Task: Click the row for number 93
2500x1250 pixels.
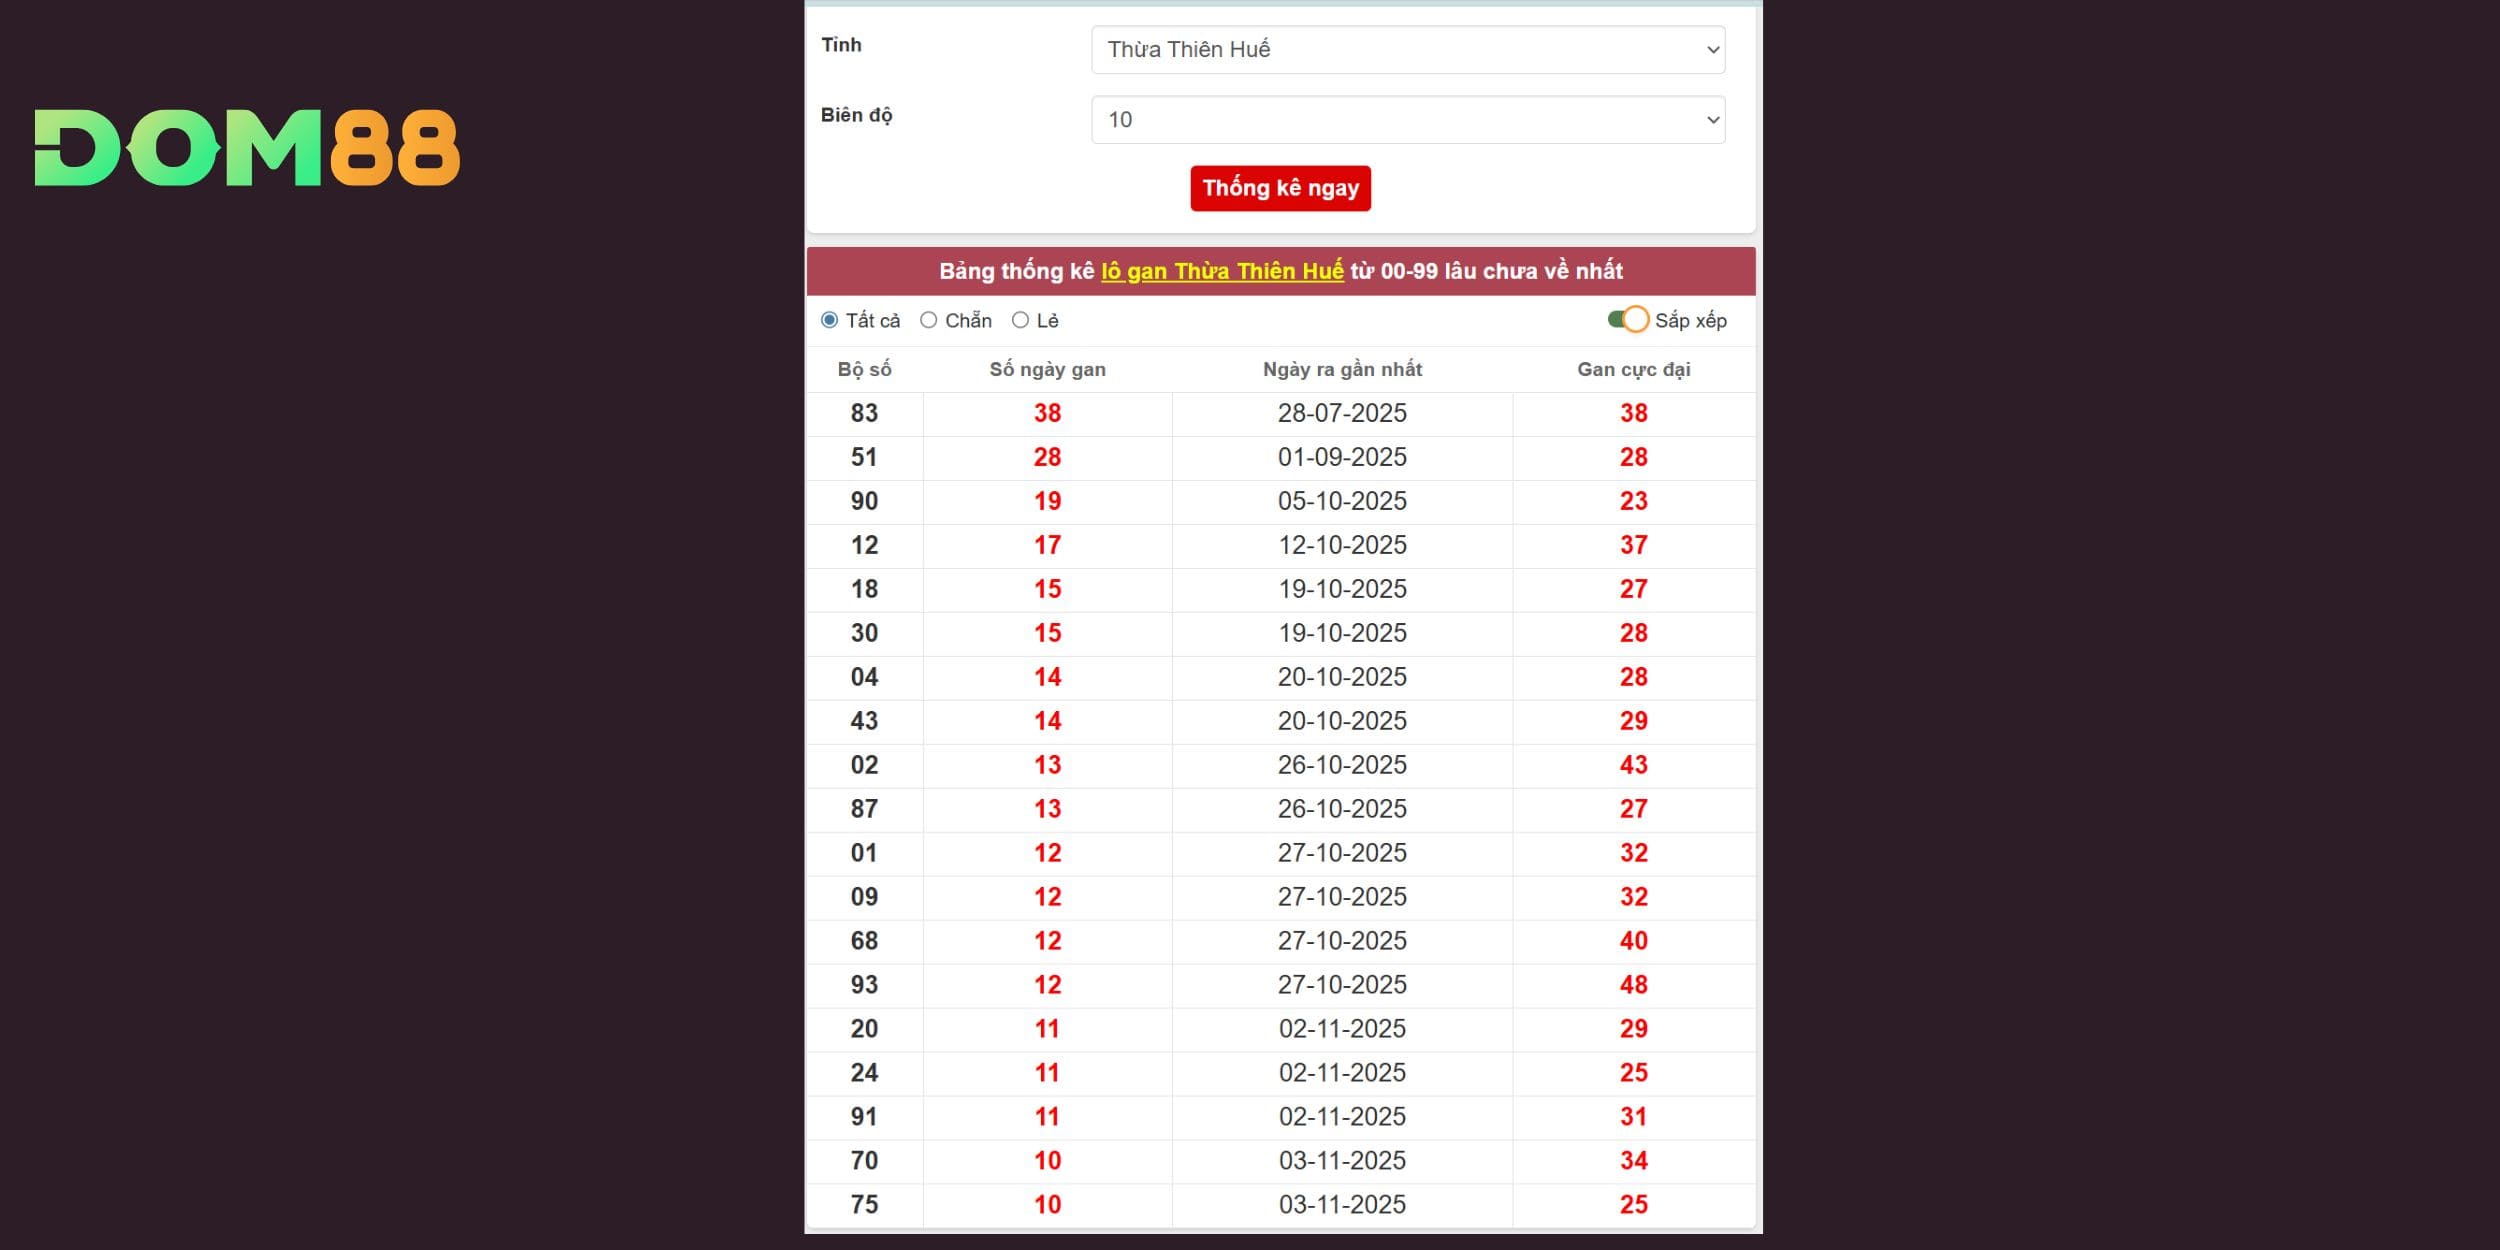Action: 864,985
